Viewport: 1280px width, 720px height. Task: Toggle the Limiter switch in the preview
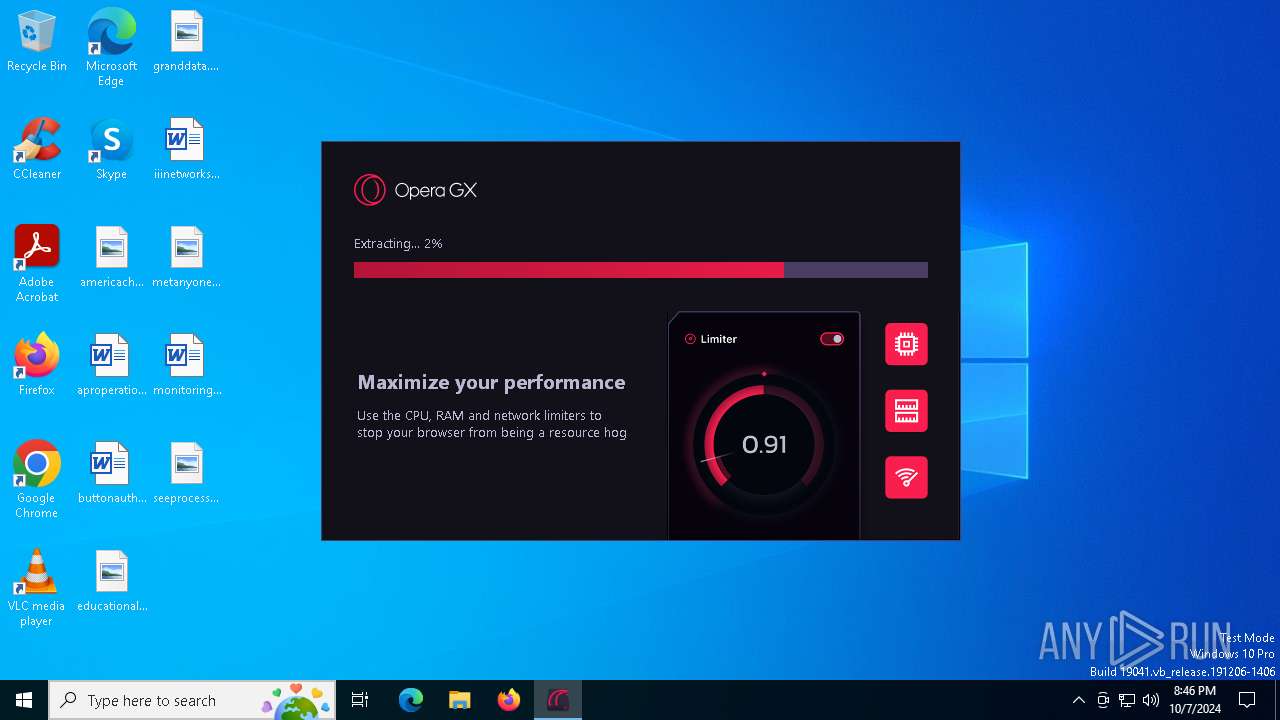pos(832,339)
